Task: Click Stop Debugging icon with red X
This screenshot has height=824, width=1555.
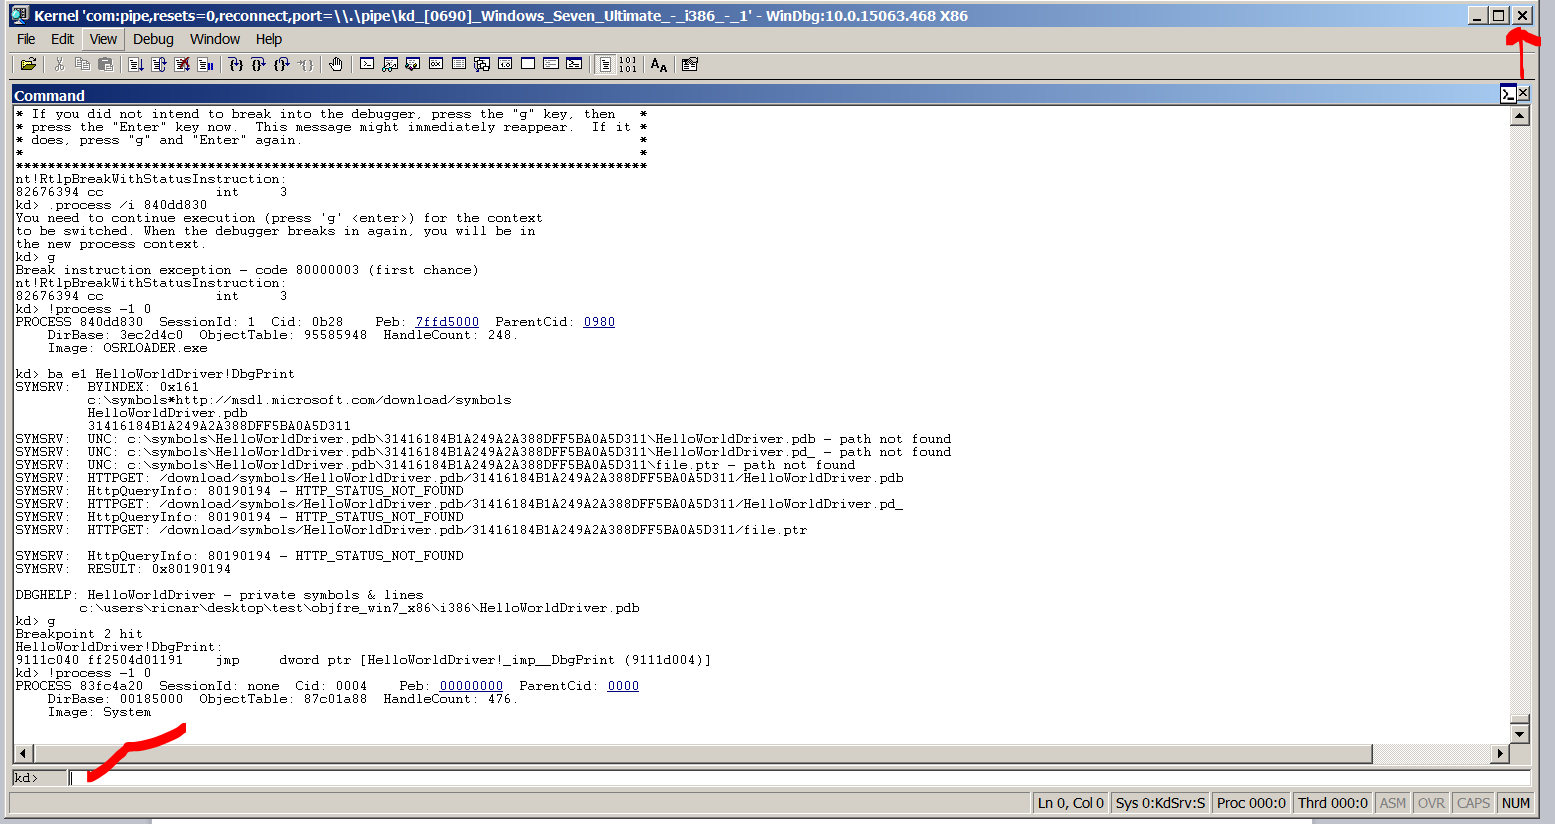Action: [182, 64]
